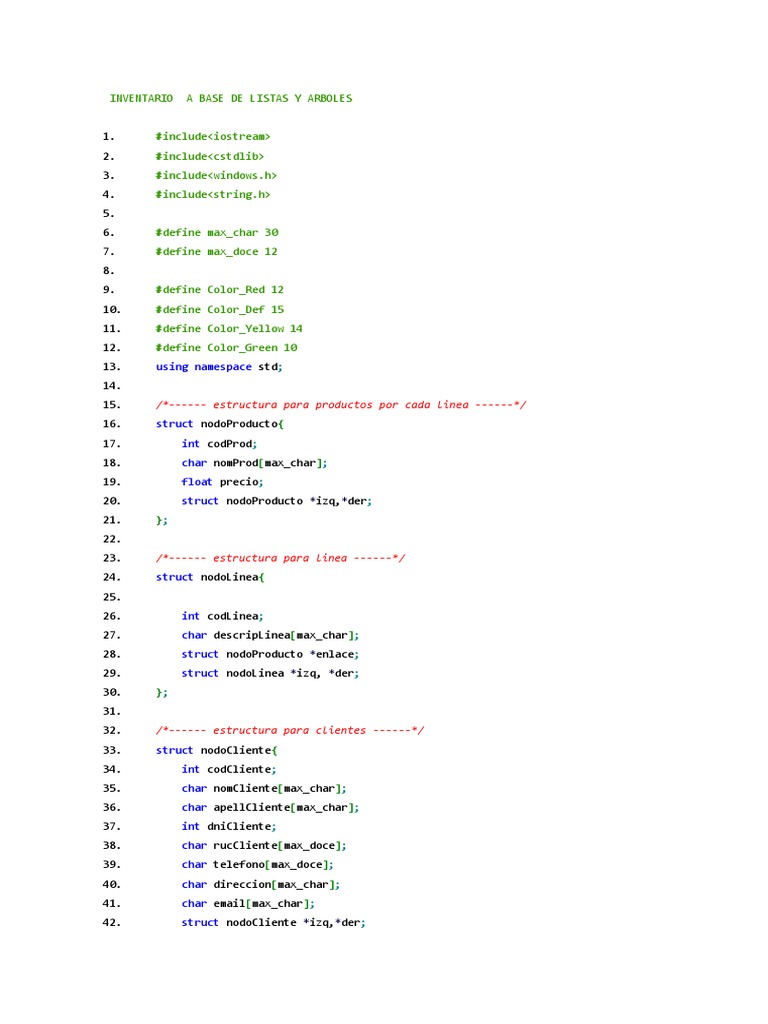768x1024 pixels.
Task: Select comment estructura para linea
Action: (x=280, y=558)
